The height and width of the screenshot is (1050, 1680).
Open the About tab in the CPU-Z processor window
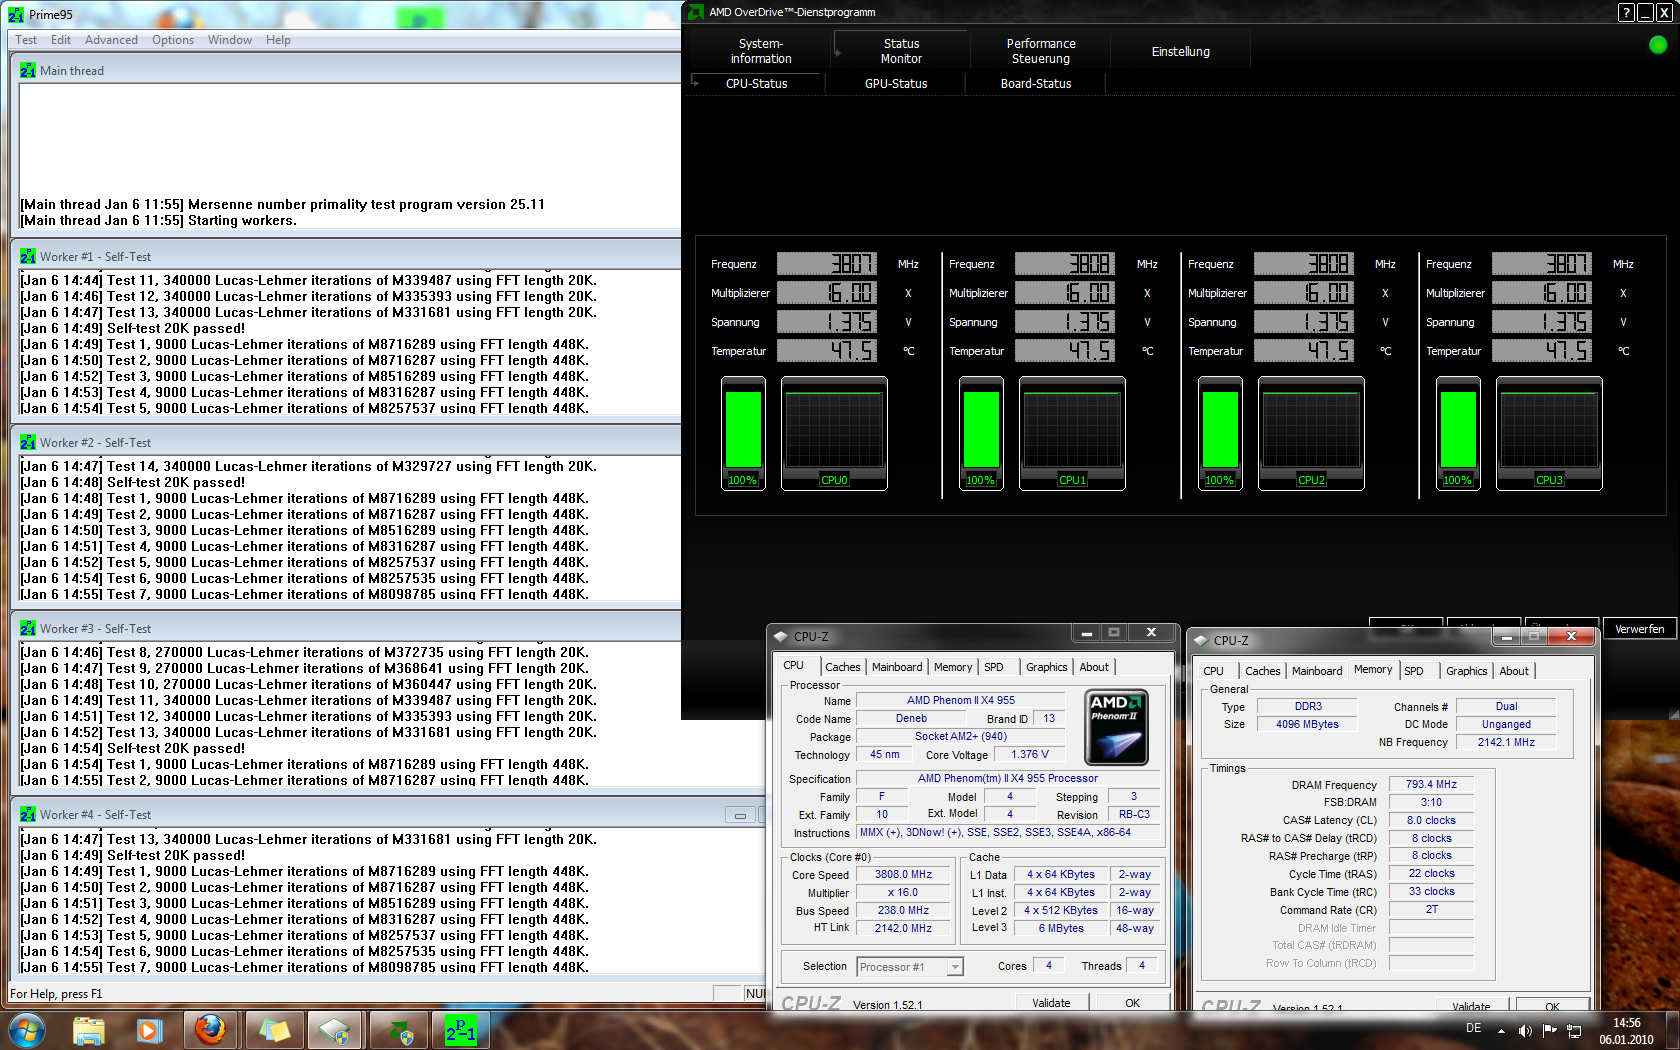[1094, 667]
